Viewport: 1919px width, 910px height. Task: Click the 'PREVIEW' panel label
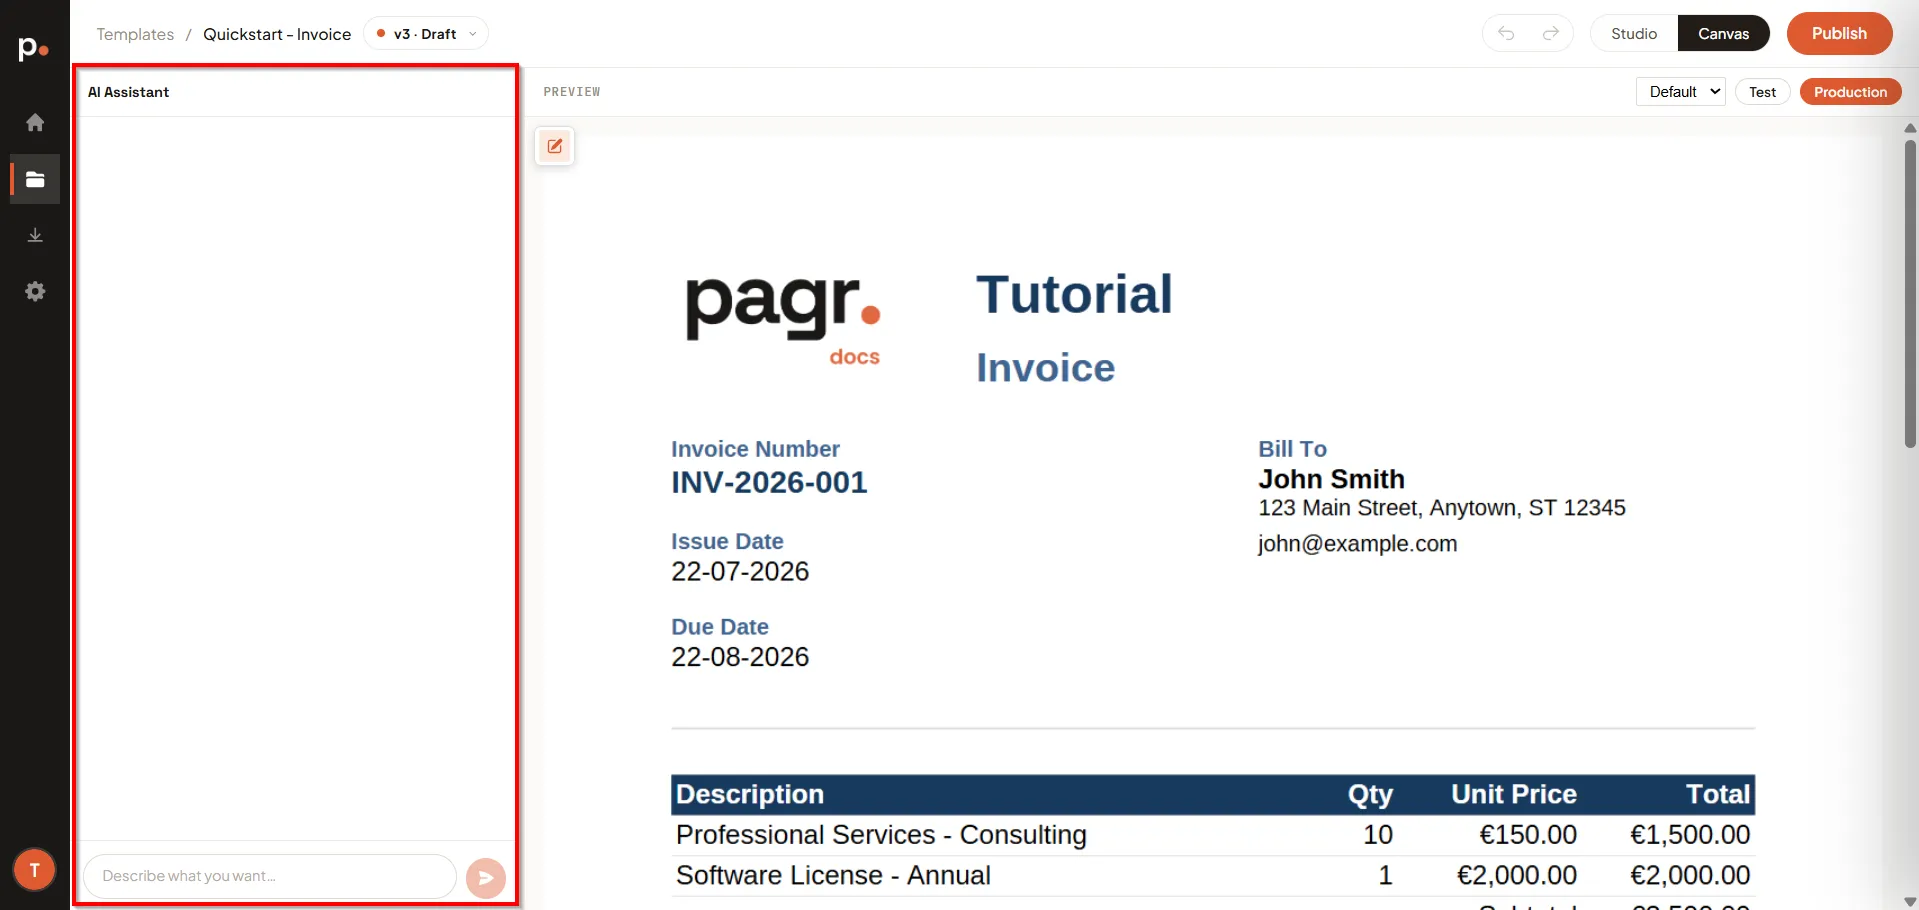(x=572, y=92)
